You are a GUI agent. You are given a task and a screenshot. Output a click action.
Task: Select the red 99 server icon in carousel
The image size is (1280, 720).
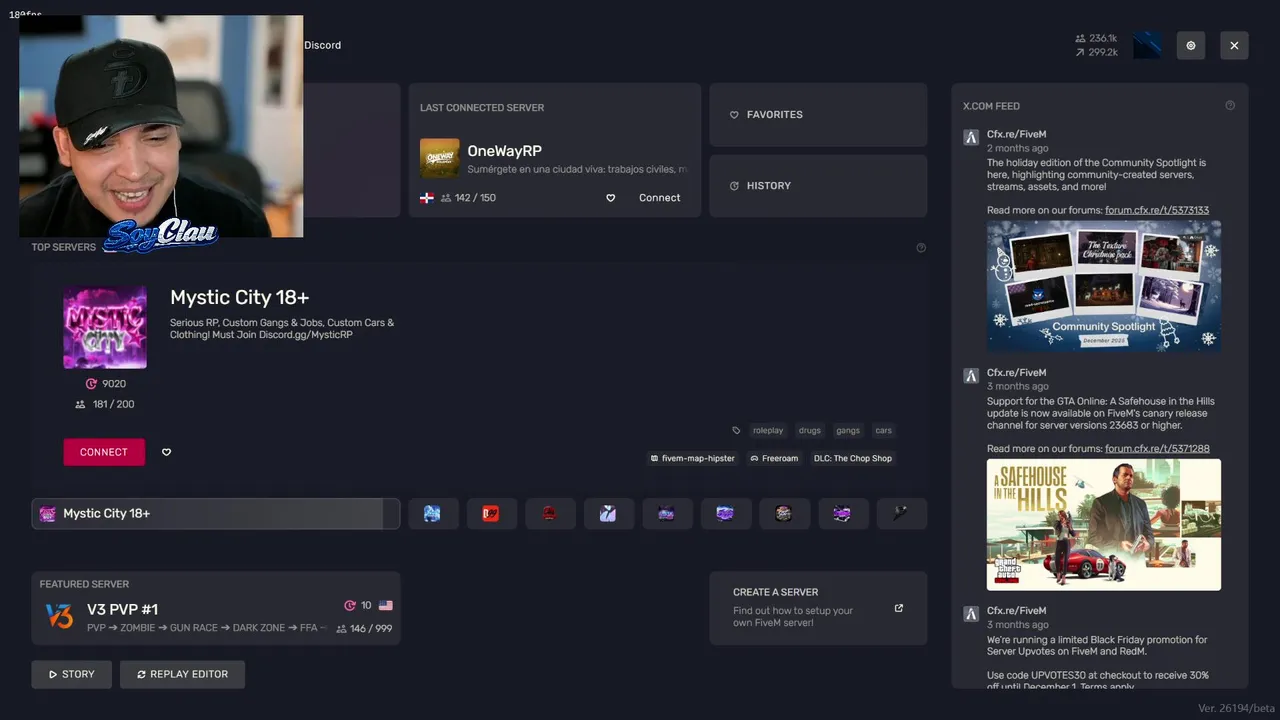point(491,514)
